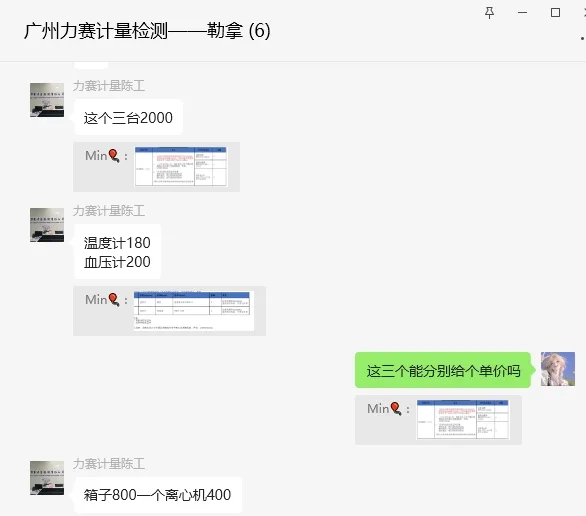Click sender name above 这个三台2000 message
586x516 pixels.
click(x=109, y=86)
